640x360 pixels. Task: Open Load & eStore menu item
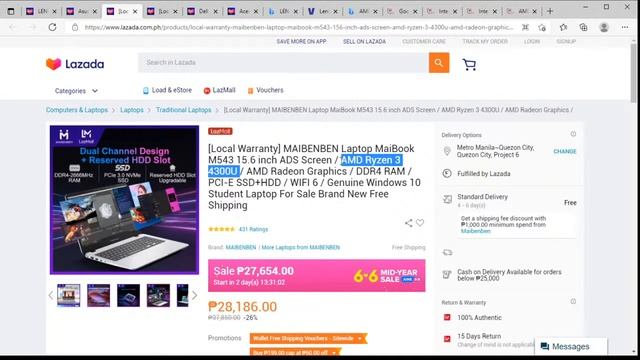pos(167,90)
